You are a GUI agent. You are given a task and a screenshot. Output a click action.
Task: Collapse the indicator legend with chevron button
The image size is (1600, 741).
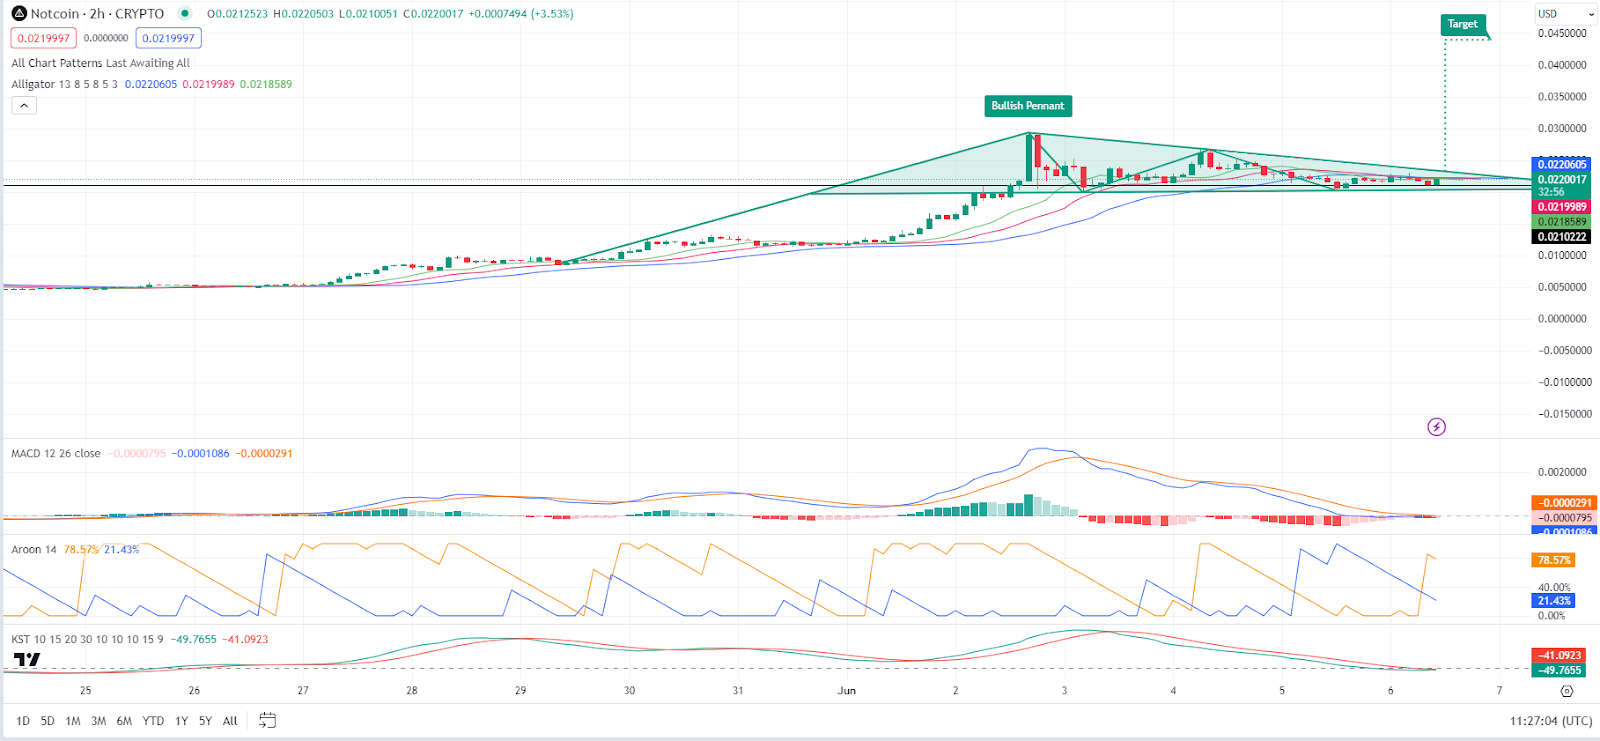[24, 105]
